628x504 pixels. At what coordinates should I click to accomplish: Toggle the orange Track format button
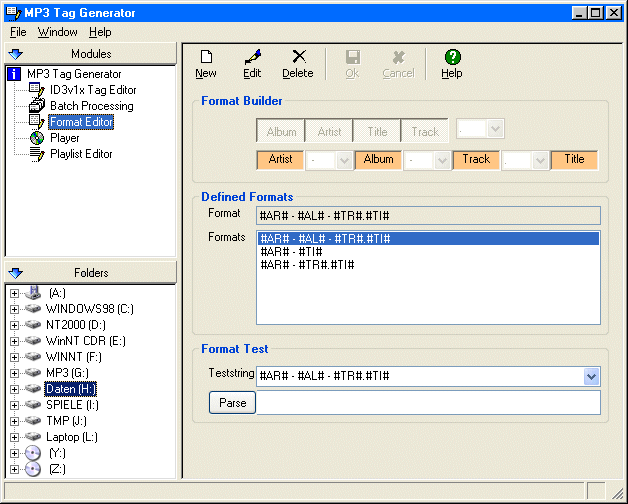click(476, 160)
